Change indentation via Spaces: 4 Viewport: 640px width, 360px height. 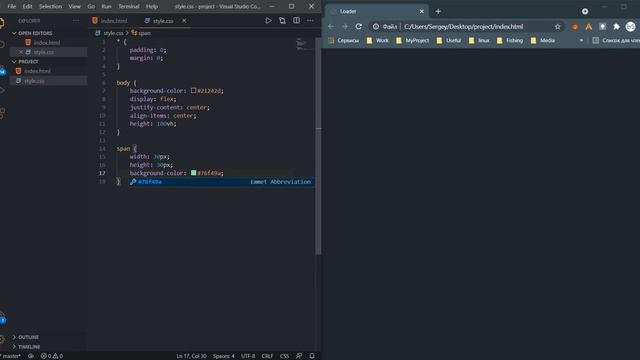click(224, 356)
